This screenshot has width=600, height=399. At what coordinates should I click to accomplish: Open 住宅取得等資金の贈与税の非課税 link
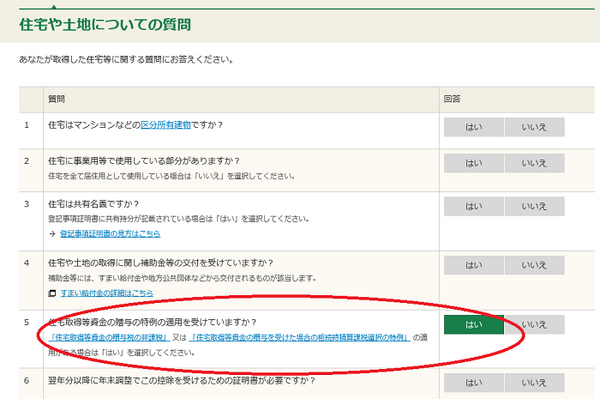tap(109, 337)
